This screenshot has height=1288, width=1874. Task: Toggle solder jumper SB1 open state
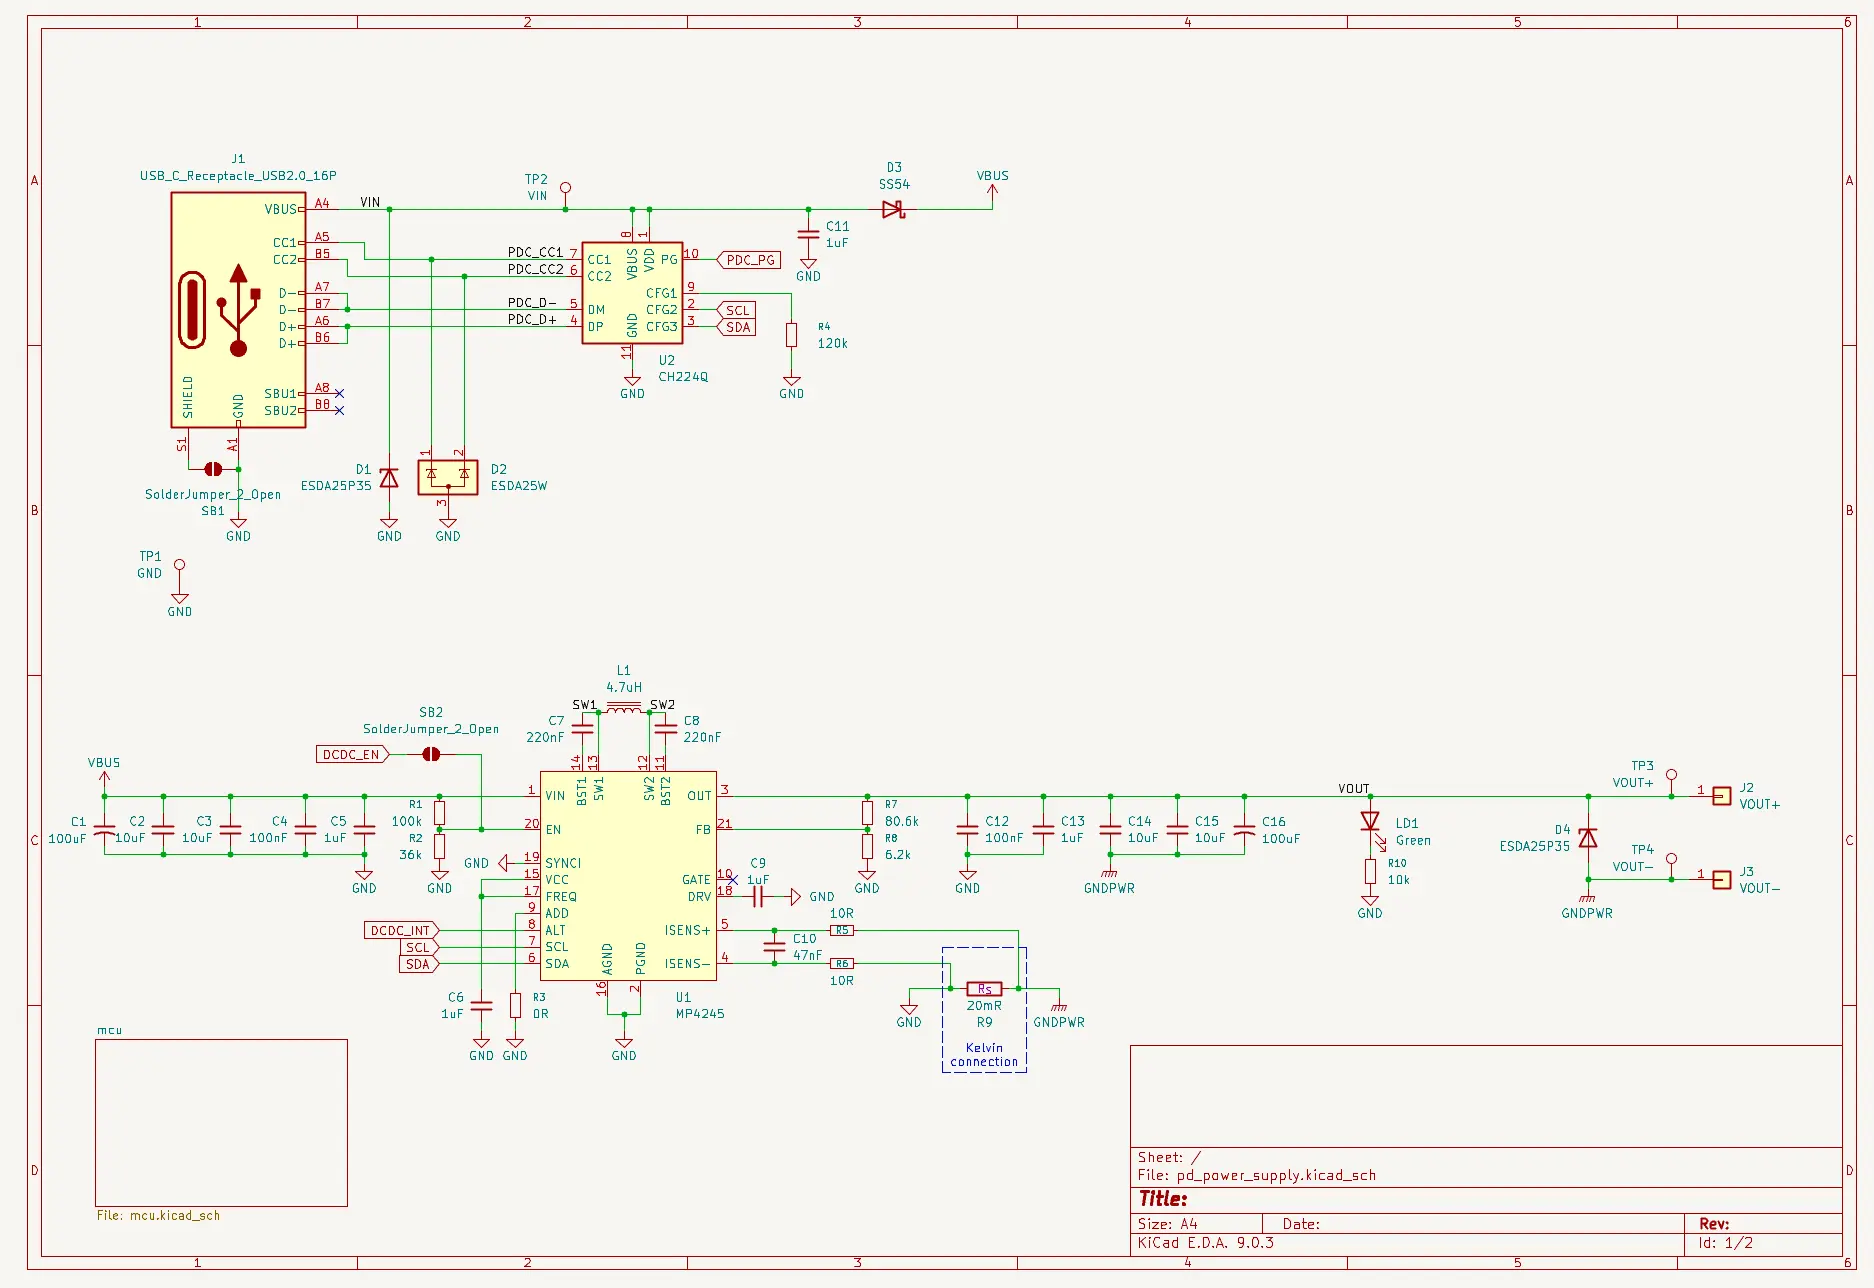(213, 468)
